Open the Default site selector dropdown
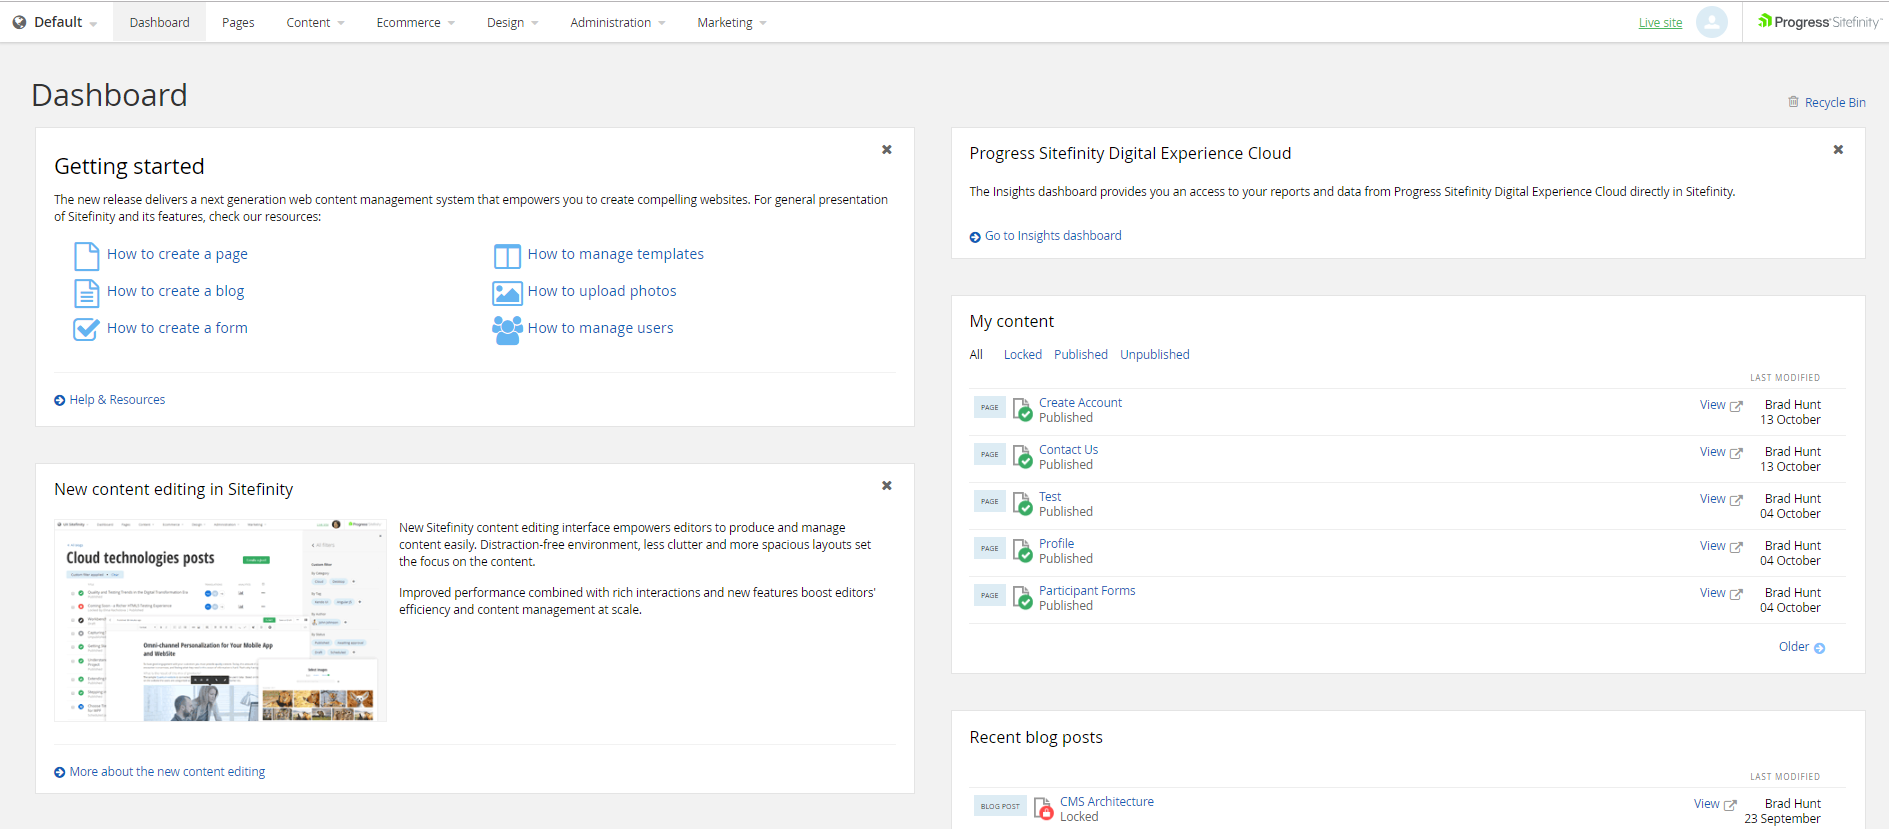 click(x=55, y=22)
